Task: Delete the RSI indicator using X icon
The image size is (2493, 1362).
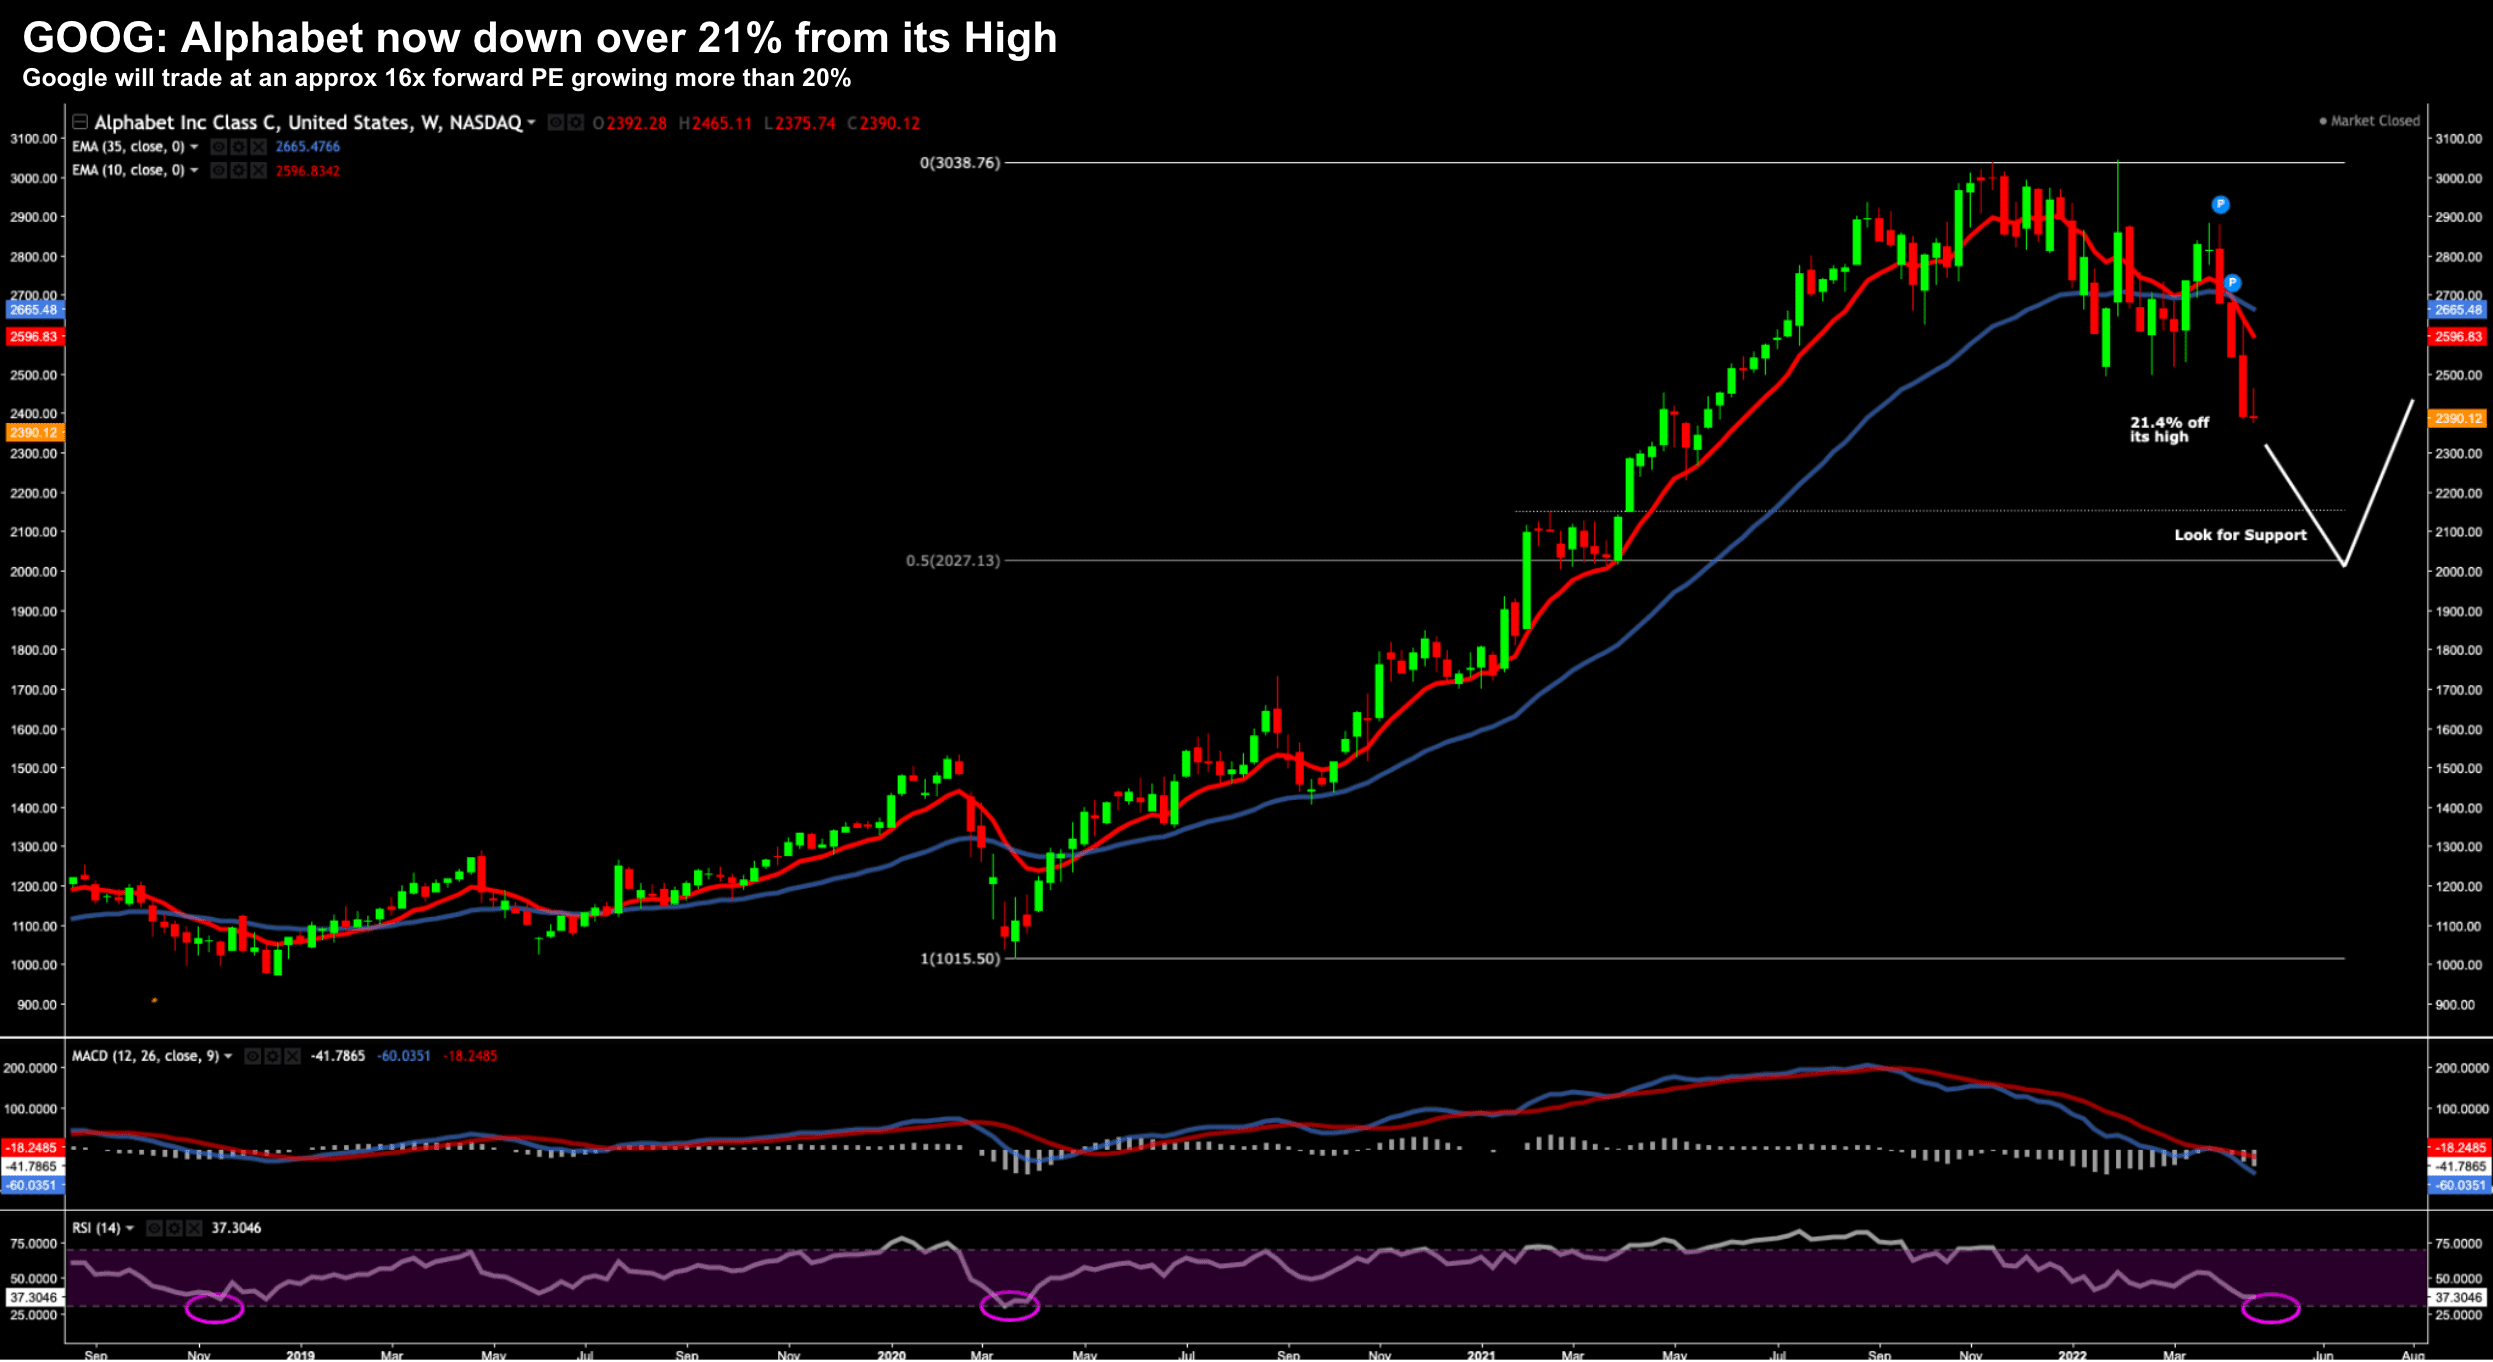Action: (x=194, y=1228)
